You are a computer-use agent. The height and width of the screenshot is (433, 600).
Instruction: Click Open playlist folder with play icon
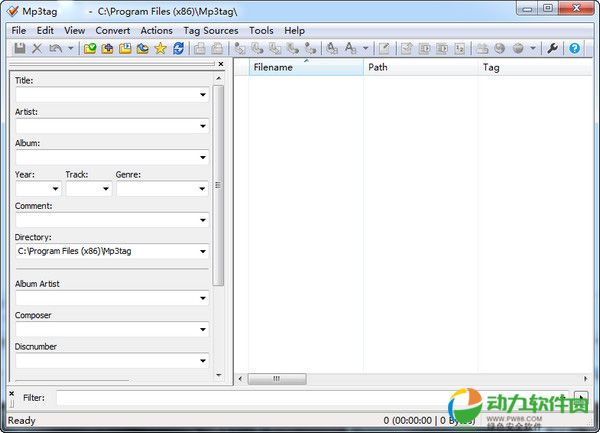coord(125,48)
